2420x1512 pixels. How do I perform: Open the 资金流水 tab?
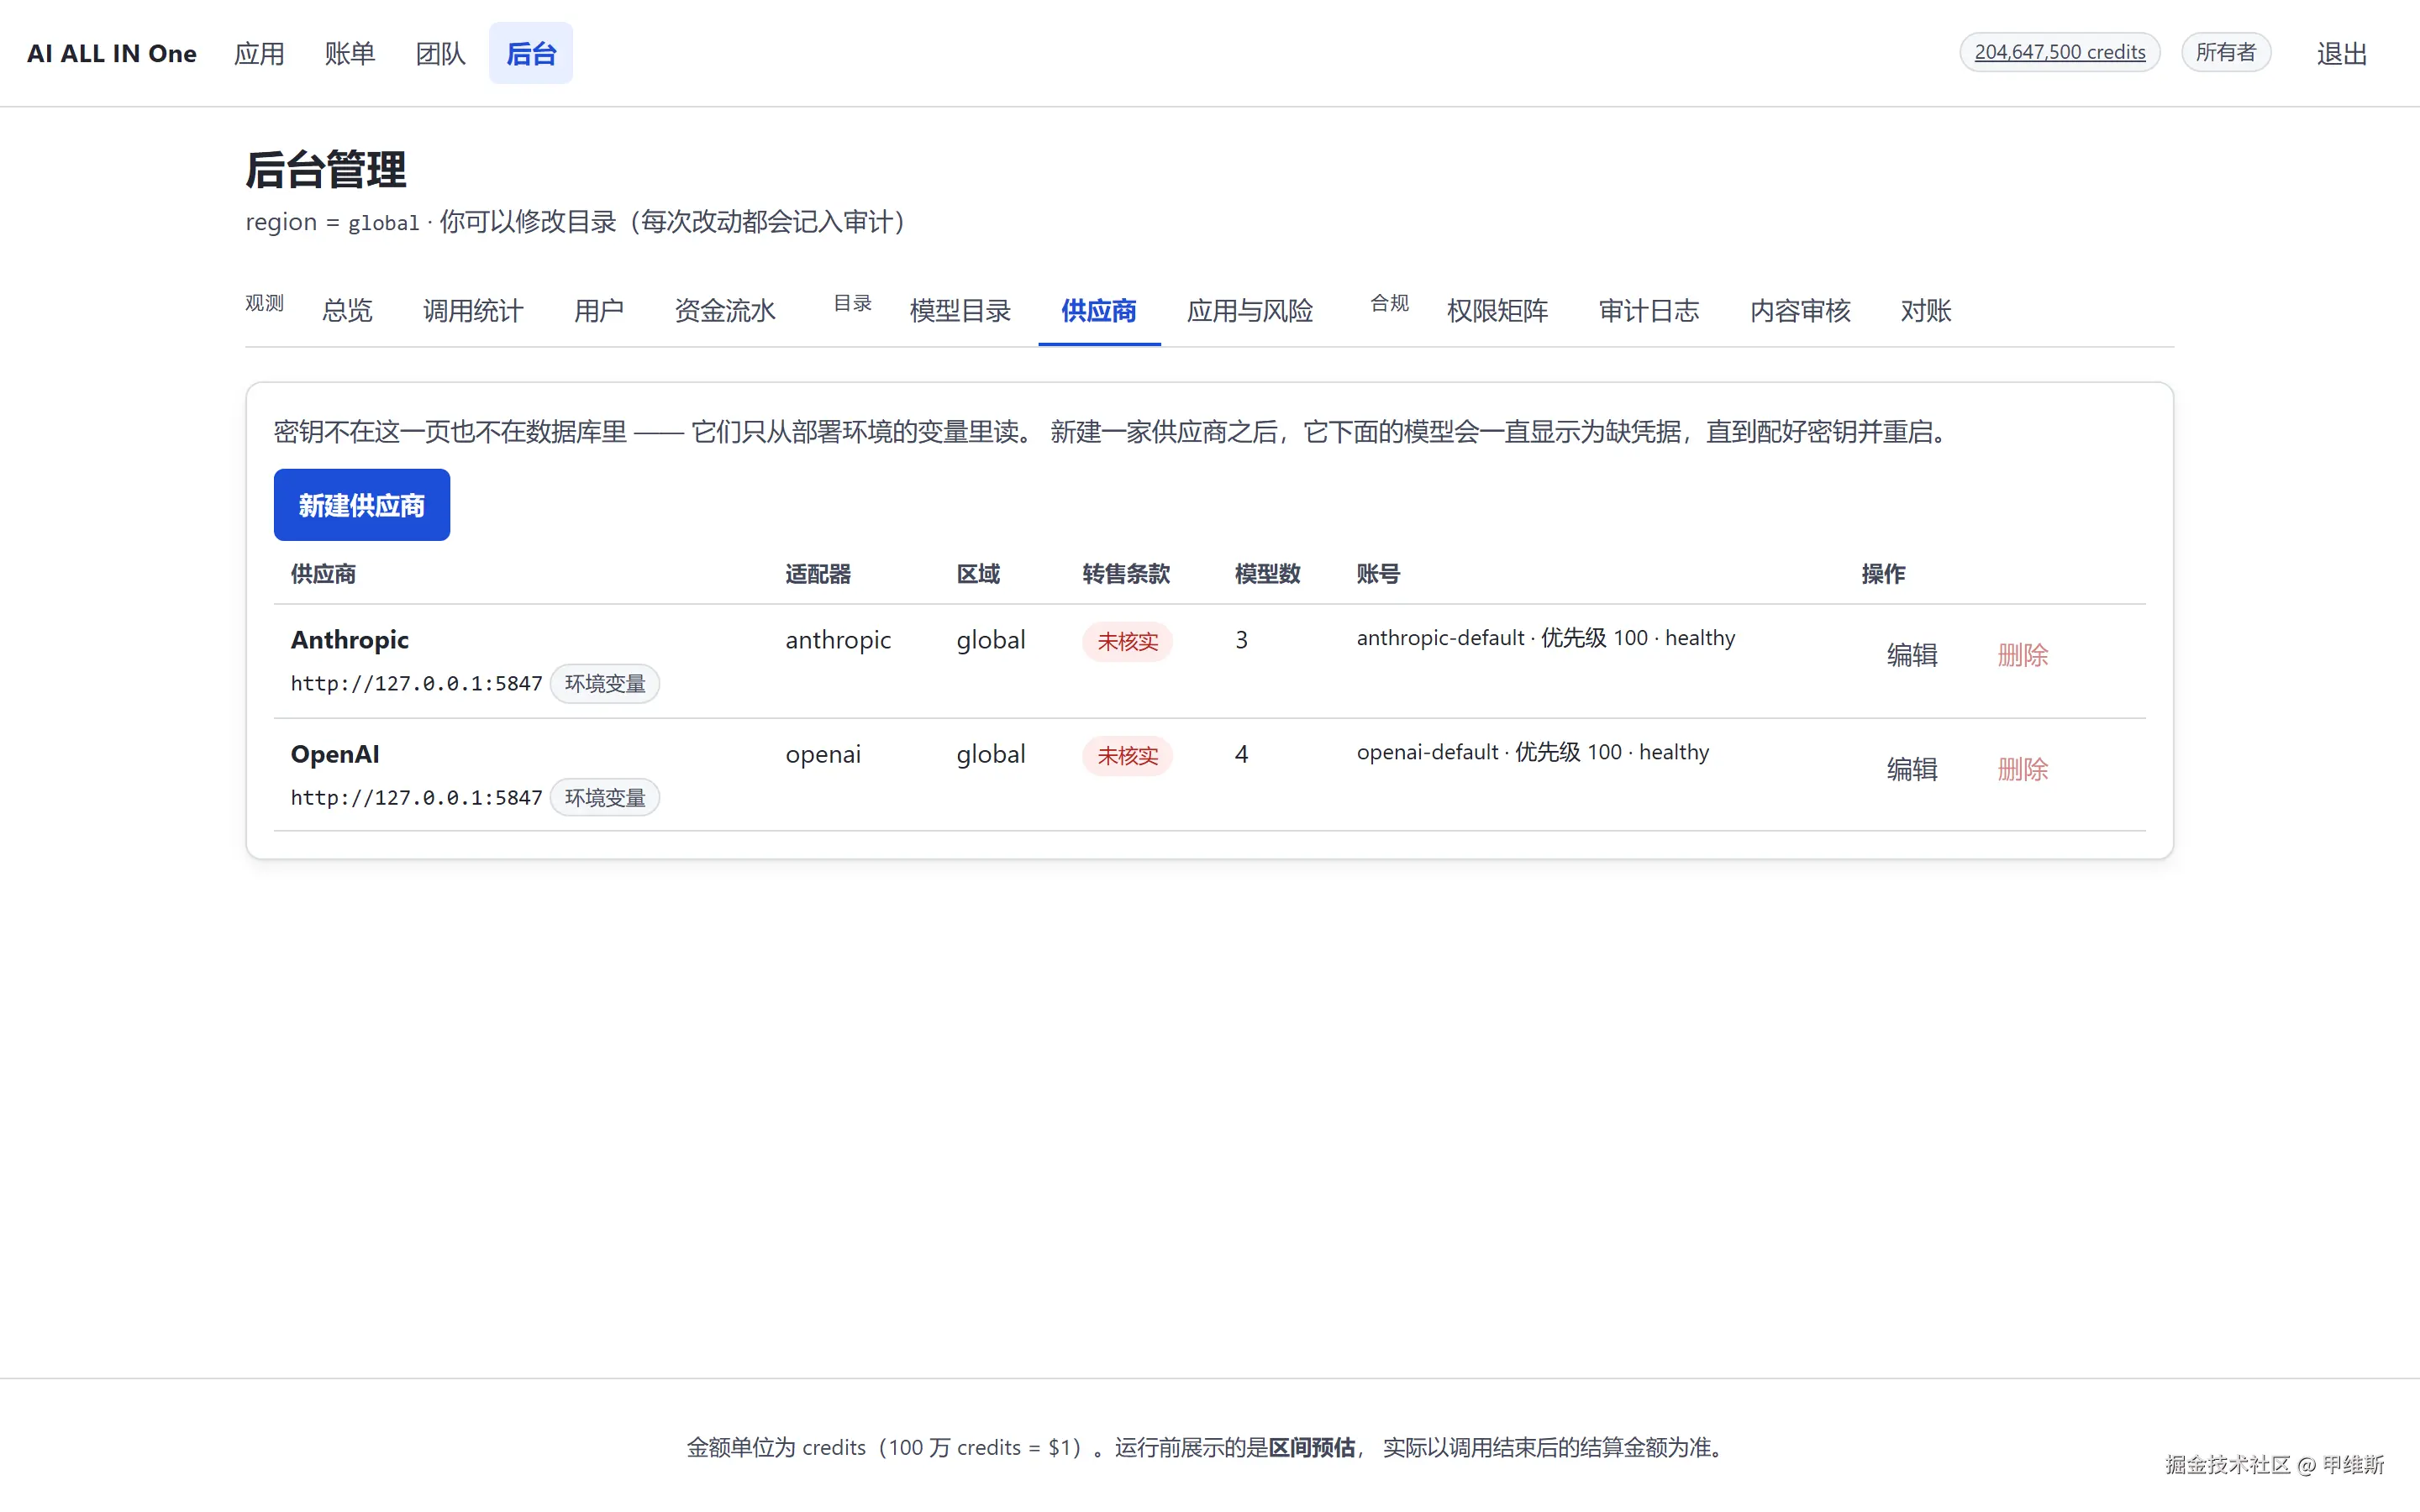[x=725, y=311]
